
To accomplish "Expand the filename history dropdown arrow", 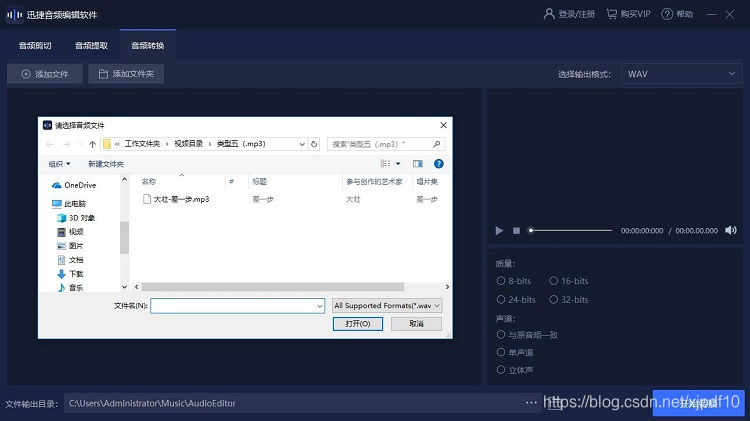I will tap(320, 306).
